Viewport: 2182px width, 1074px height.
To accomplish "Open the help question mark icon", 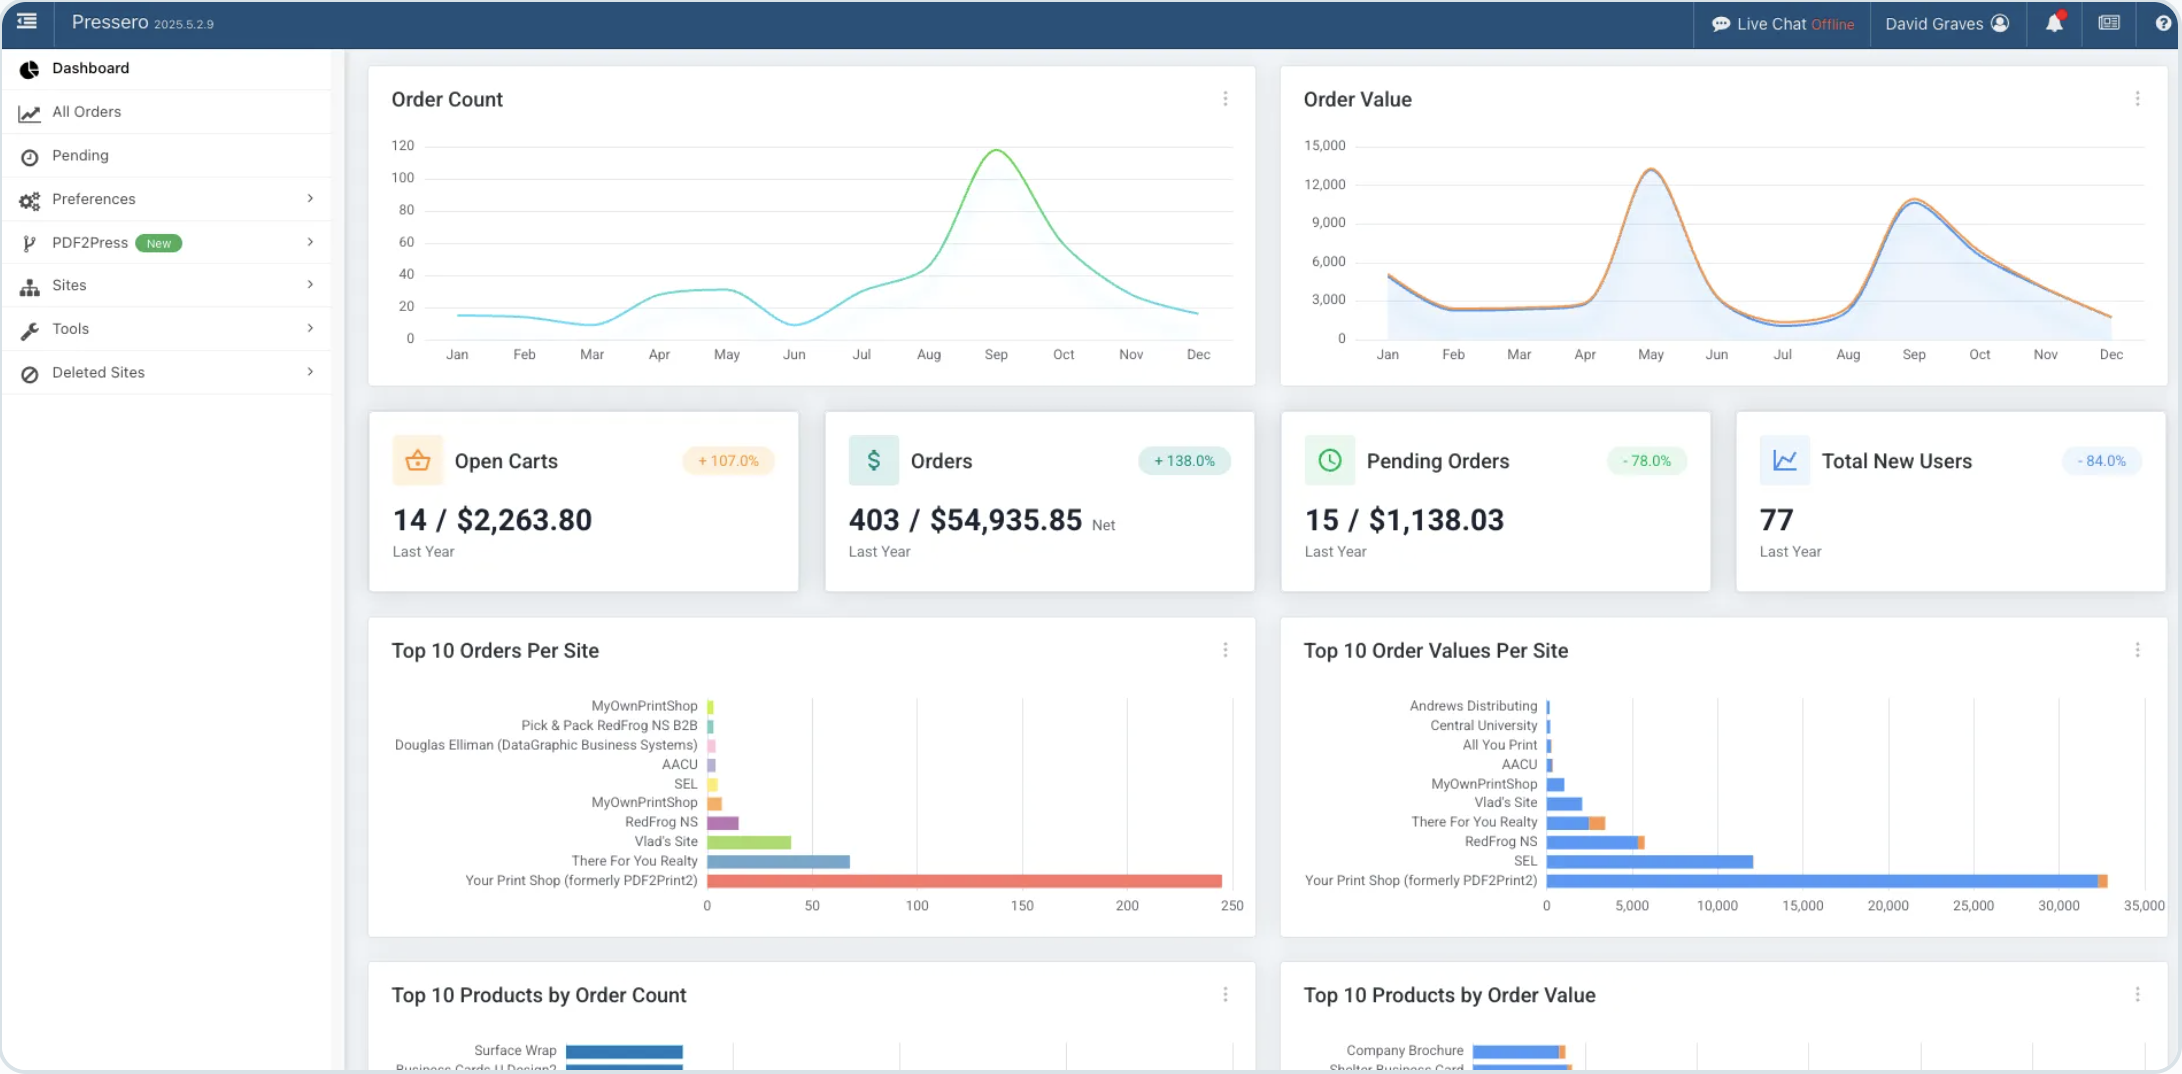I will click(2163, 23).
